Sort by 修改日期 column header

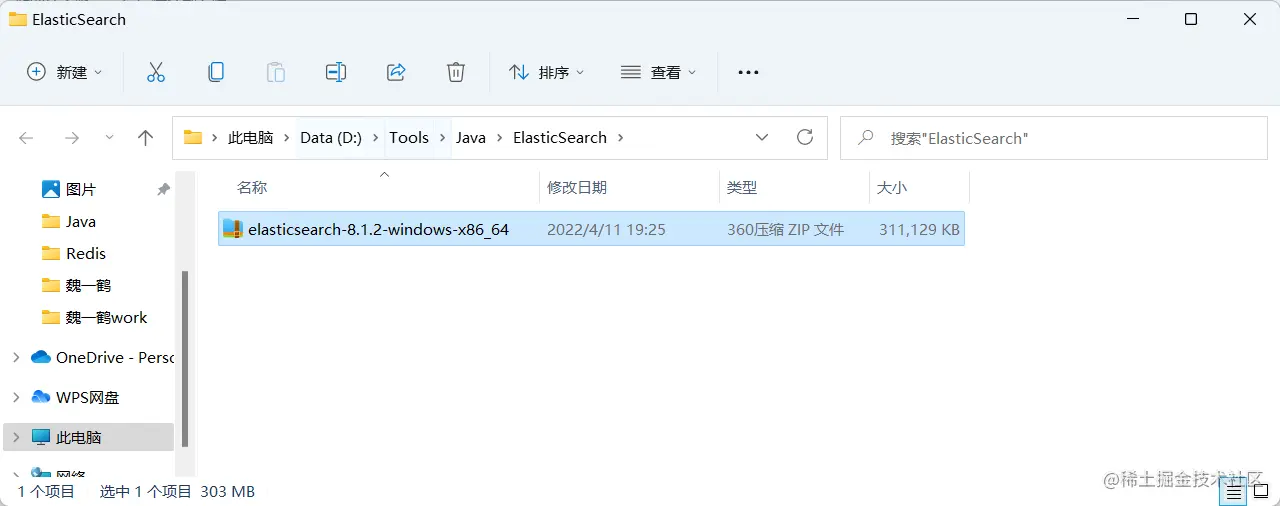click(x=577, y=187)
